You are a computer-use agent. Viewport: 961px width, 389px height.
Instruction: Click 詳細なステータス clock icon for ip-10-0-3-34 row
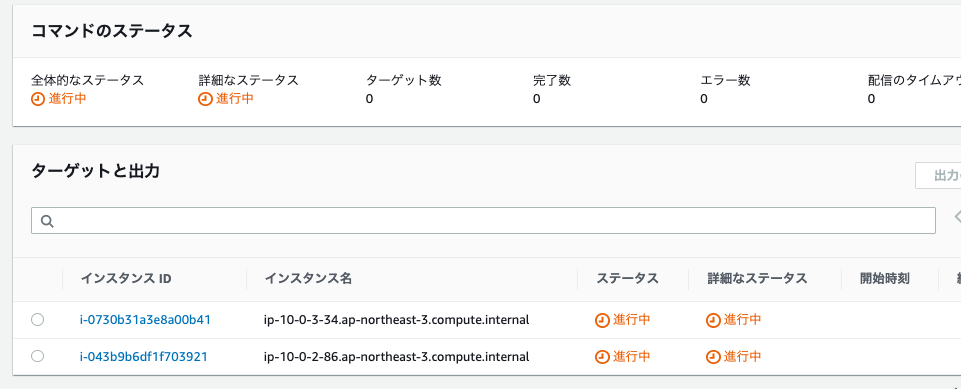pyautogui.click(x=713, y=320)
